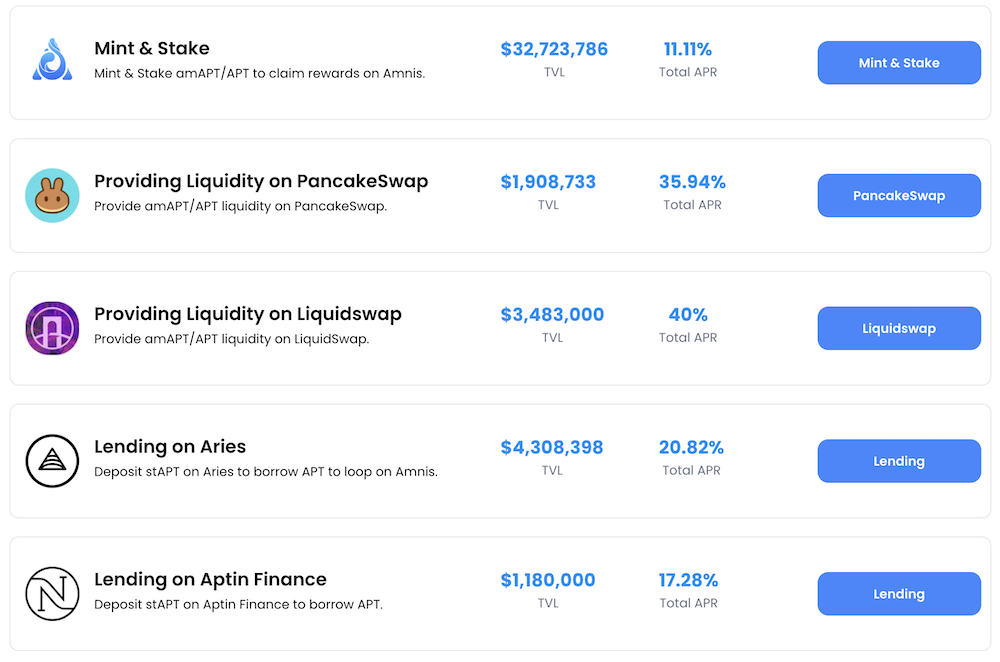Click the 40% APR shown for Liquidswap
This screenshot has width=1000, height=662.
click(x=688, y=314)
